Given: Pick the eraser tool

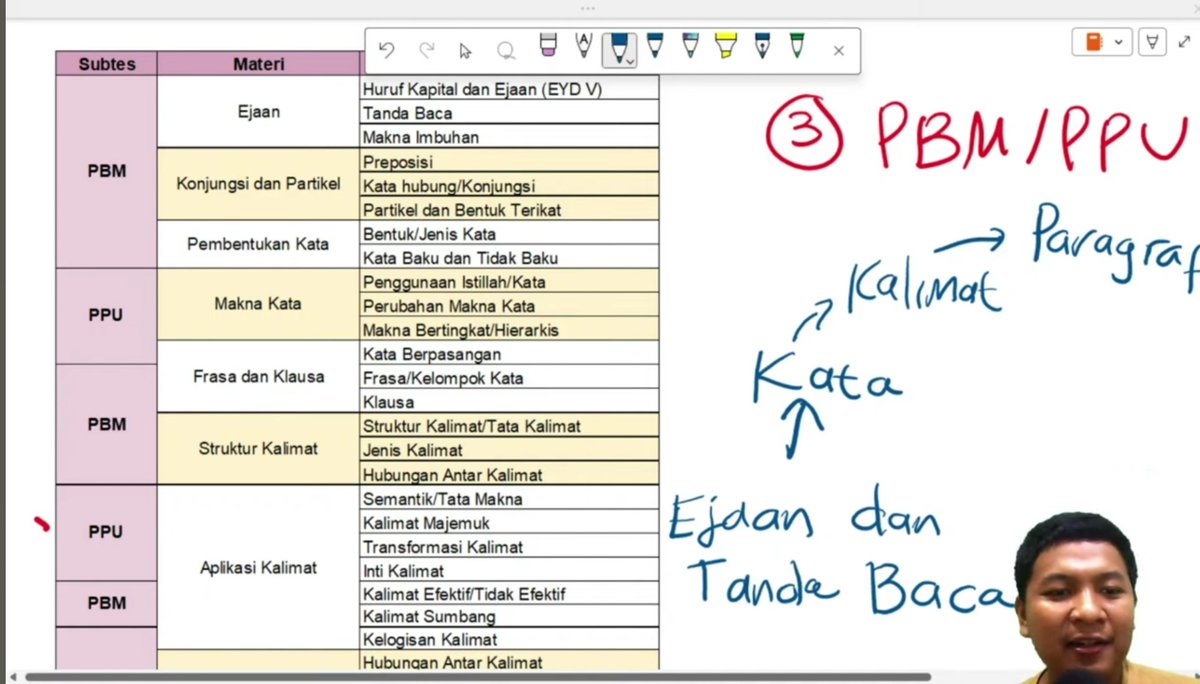Looking at the screenshot, I should click(547, 46).
